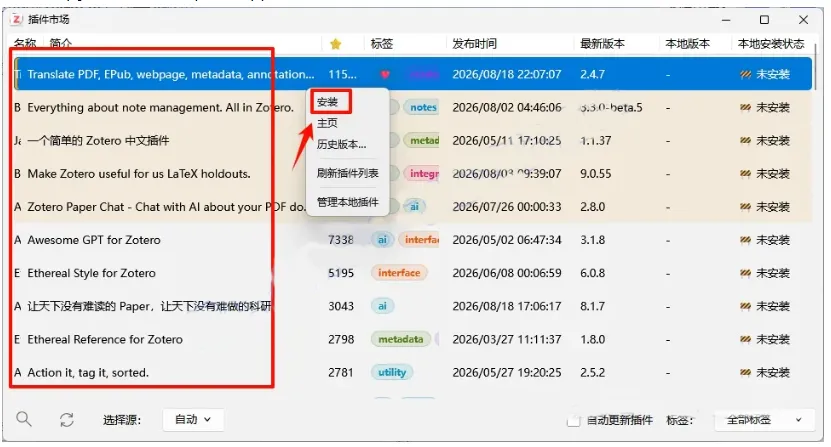Select 刷新插件列表 in the context menu

(348, 173)
